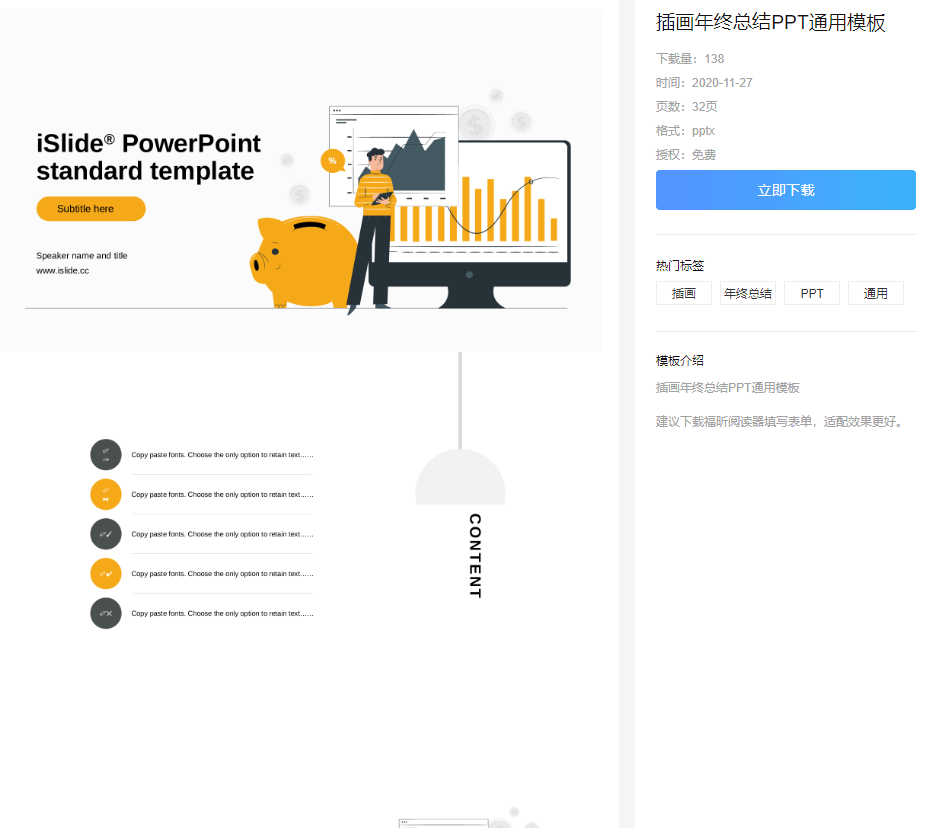Click the 通用 tag
Screen dimensions: 925x828
[x=875, y=292]
